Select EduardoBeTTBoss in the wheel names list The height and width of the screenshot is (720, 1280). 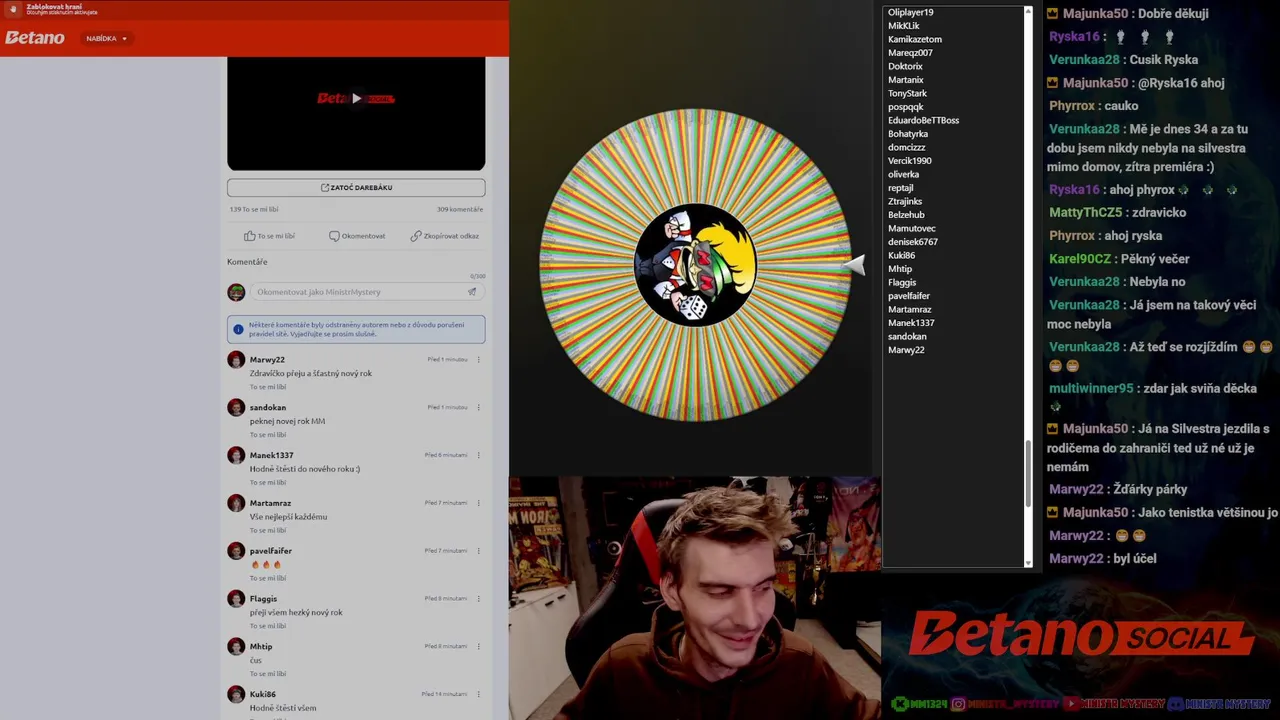click(x=923, y=120)
